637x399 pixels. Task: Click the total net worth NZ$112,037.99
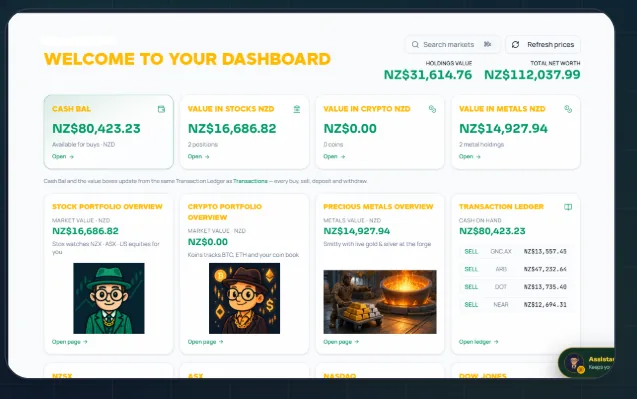point(532,75)
